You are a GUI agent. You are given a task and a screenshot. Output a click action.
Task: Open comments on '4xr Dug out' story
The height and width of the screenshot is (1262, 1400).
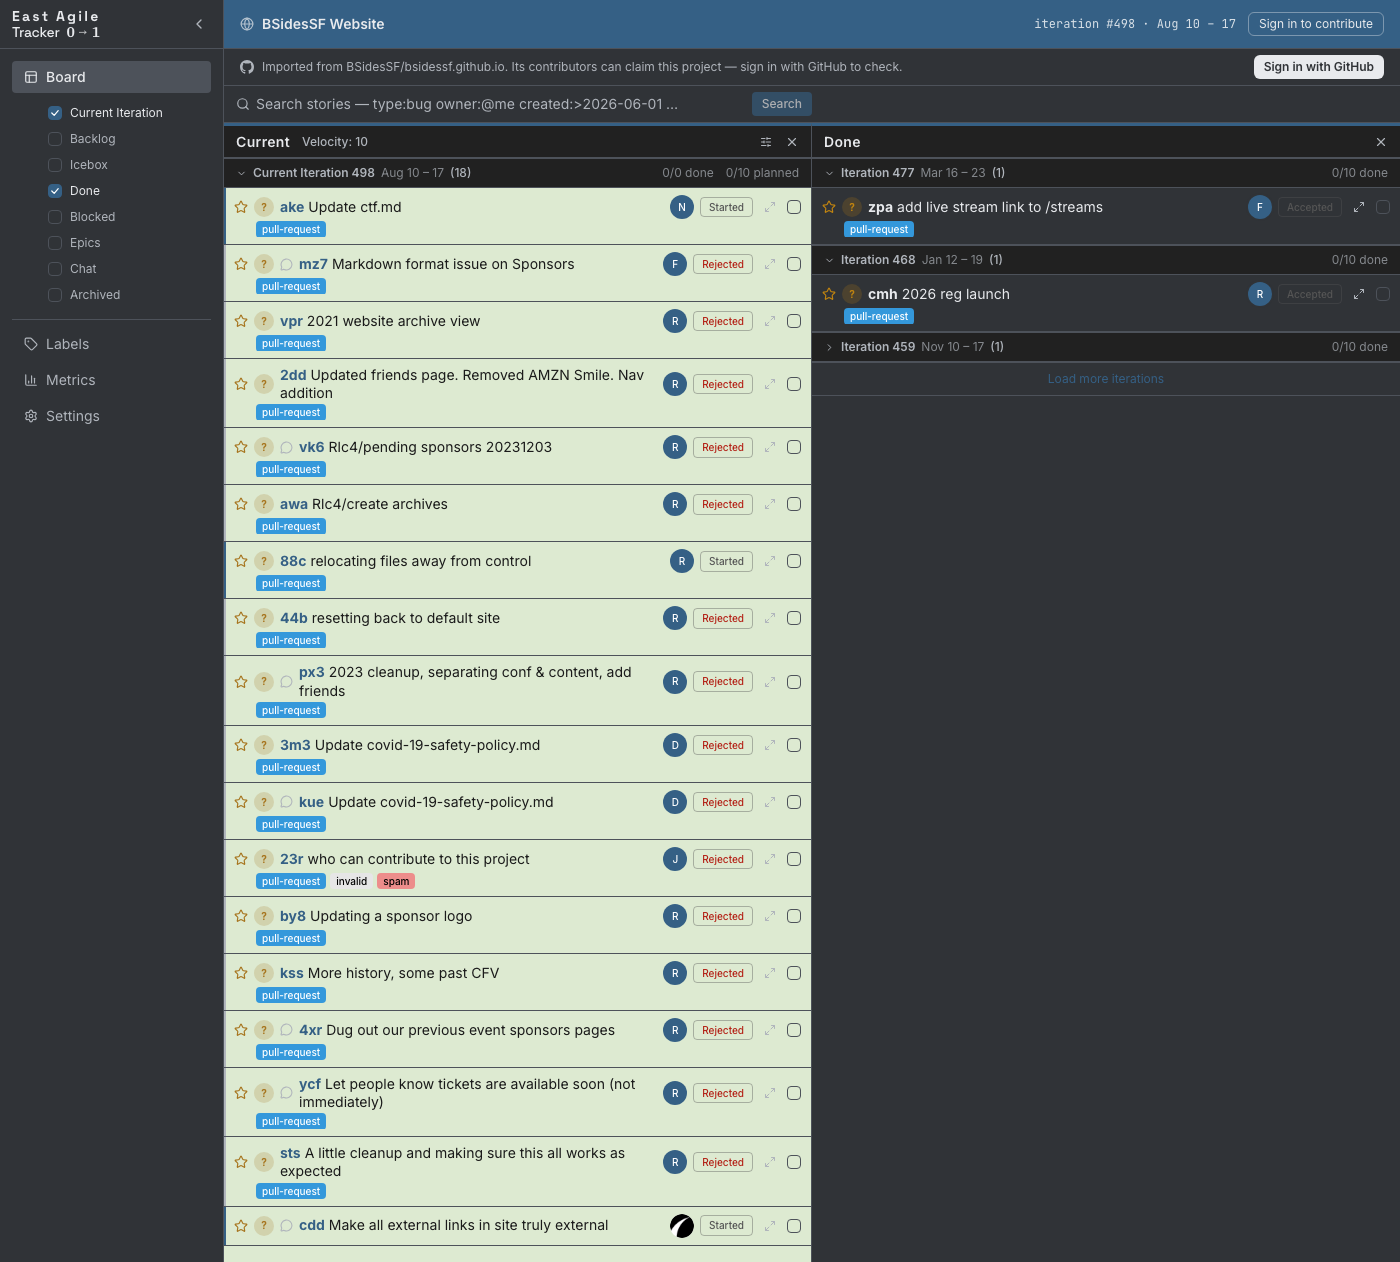(286, 1030)
